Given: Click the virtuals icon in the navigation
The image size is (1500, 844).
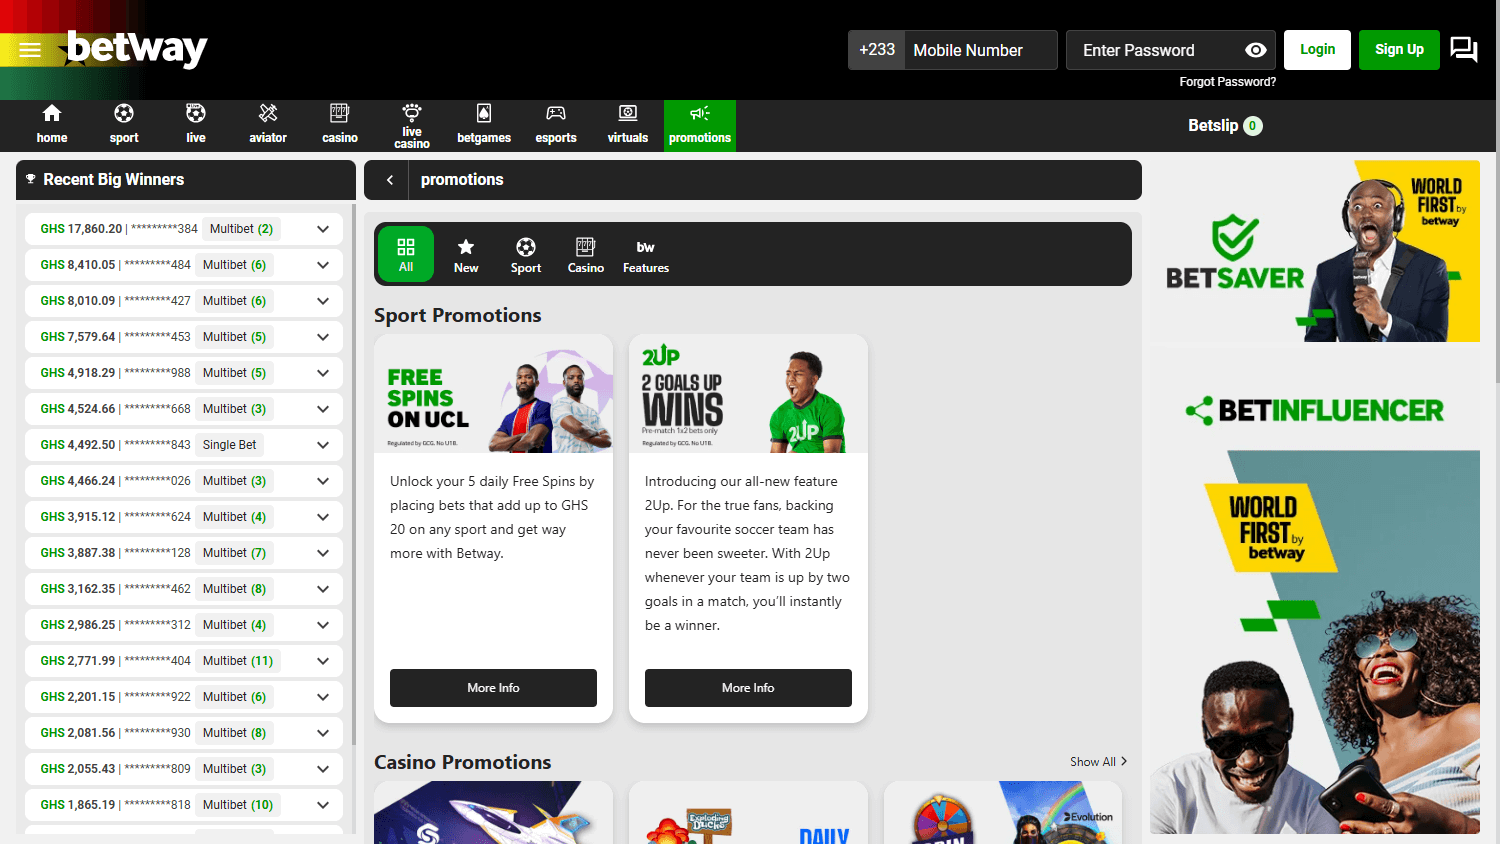Looking at the screenshot, I should (x=627, y=125).
